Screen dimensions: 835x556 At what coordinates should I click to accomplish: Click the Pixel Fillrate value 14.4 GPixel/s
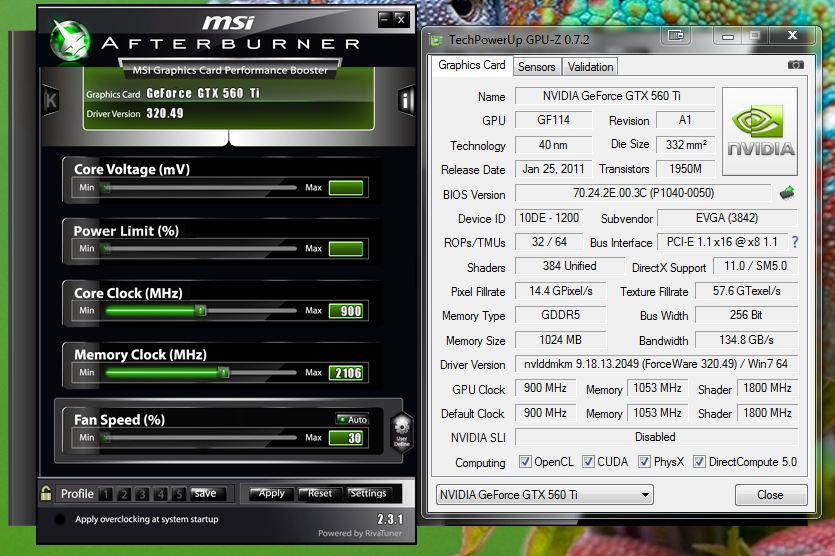pos(561,291)
